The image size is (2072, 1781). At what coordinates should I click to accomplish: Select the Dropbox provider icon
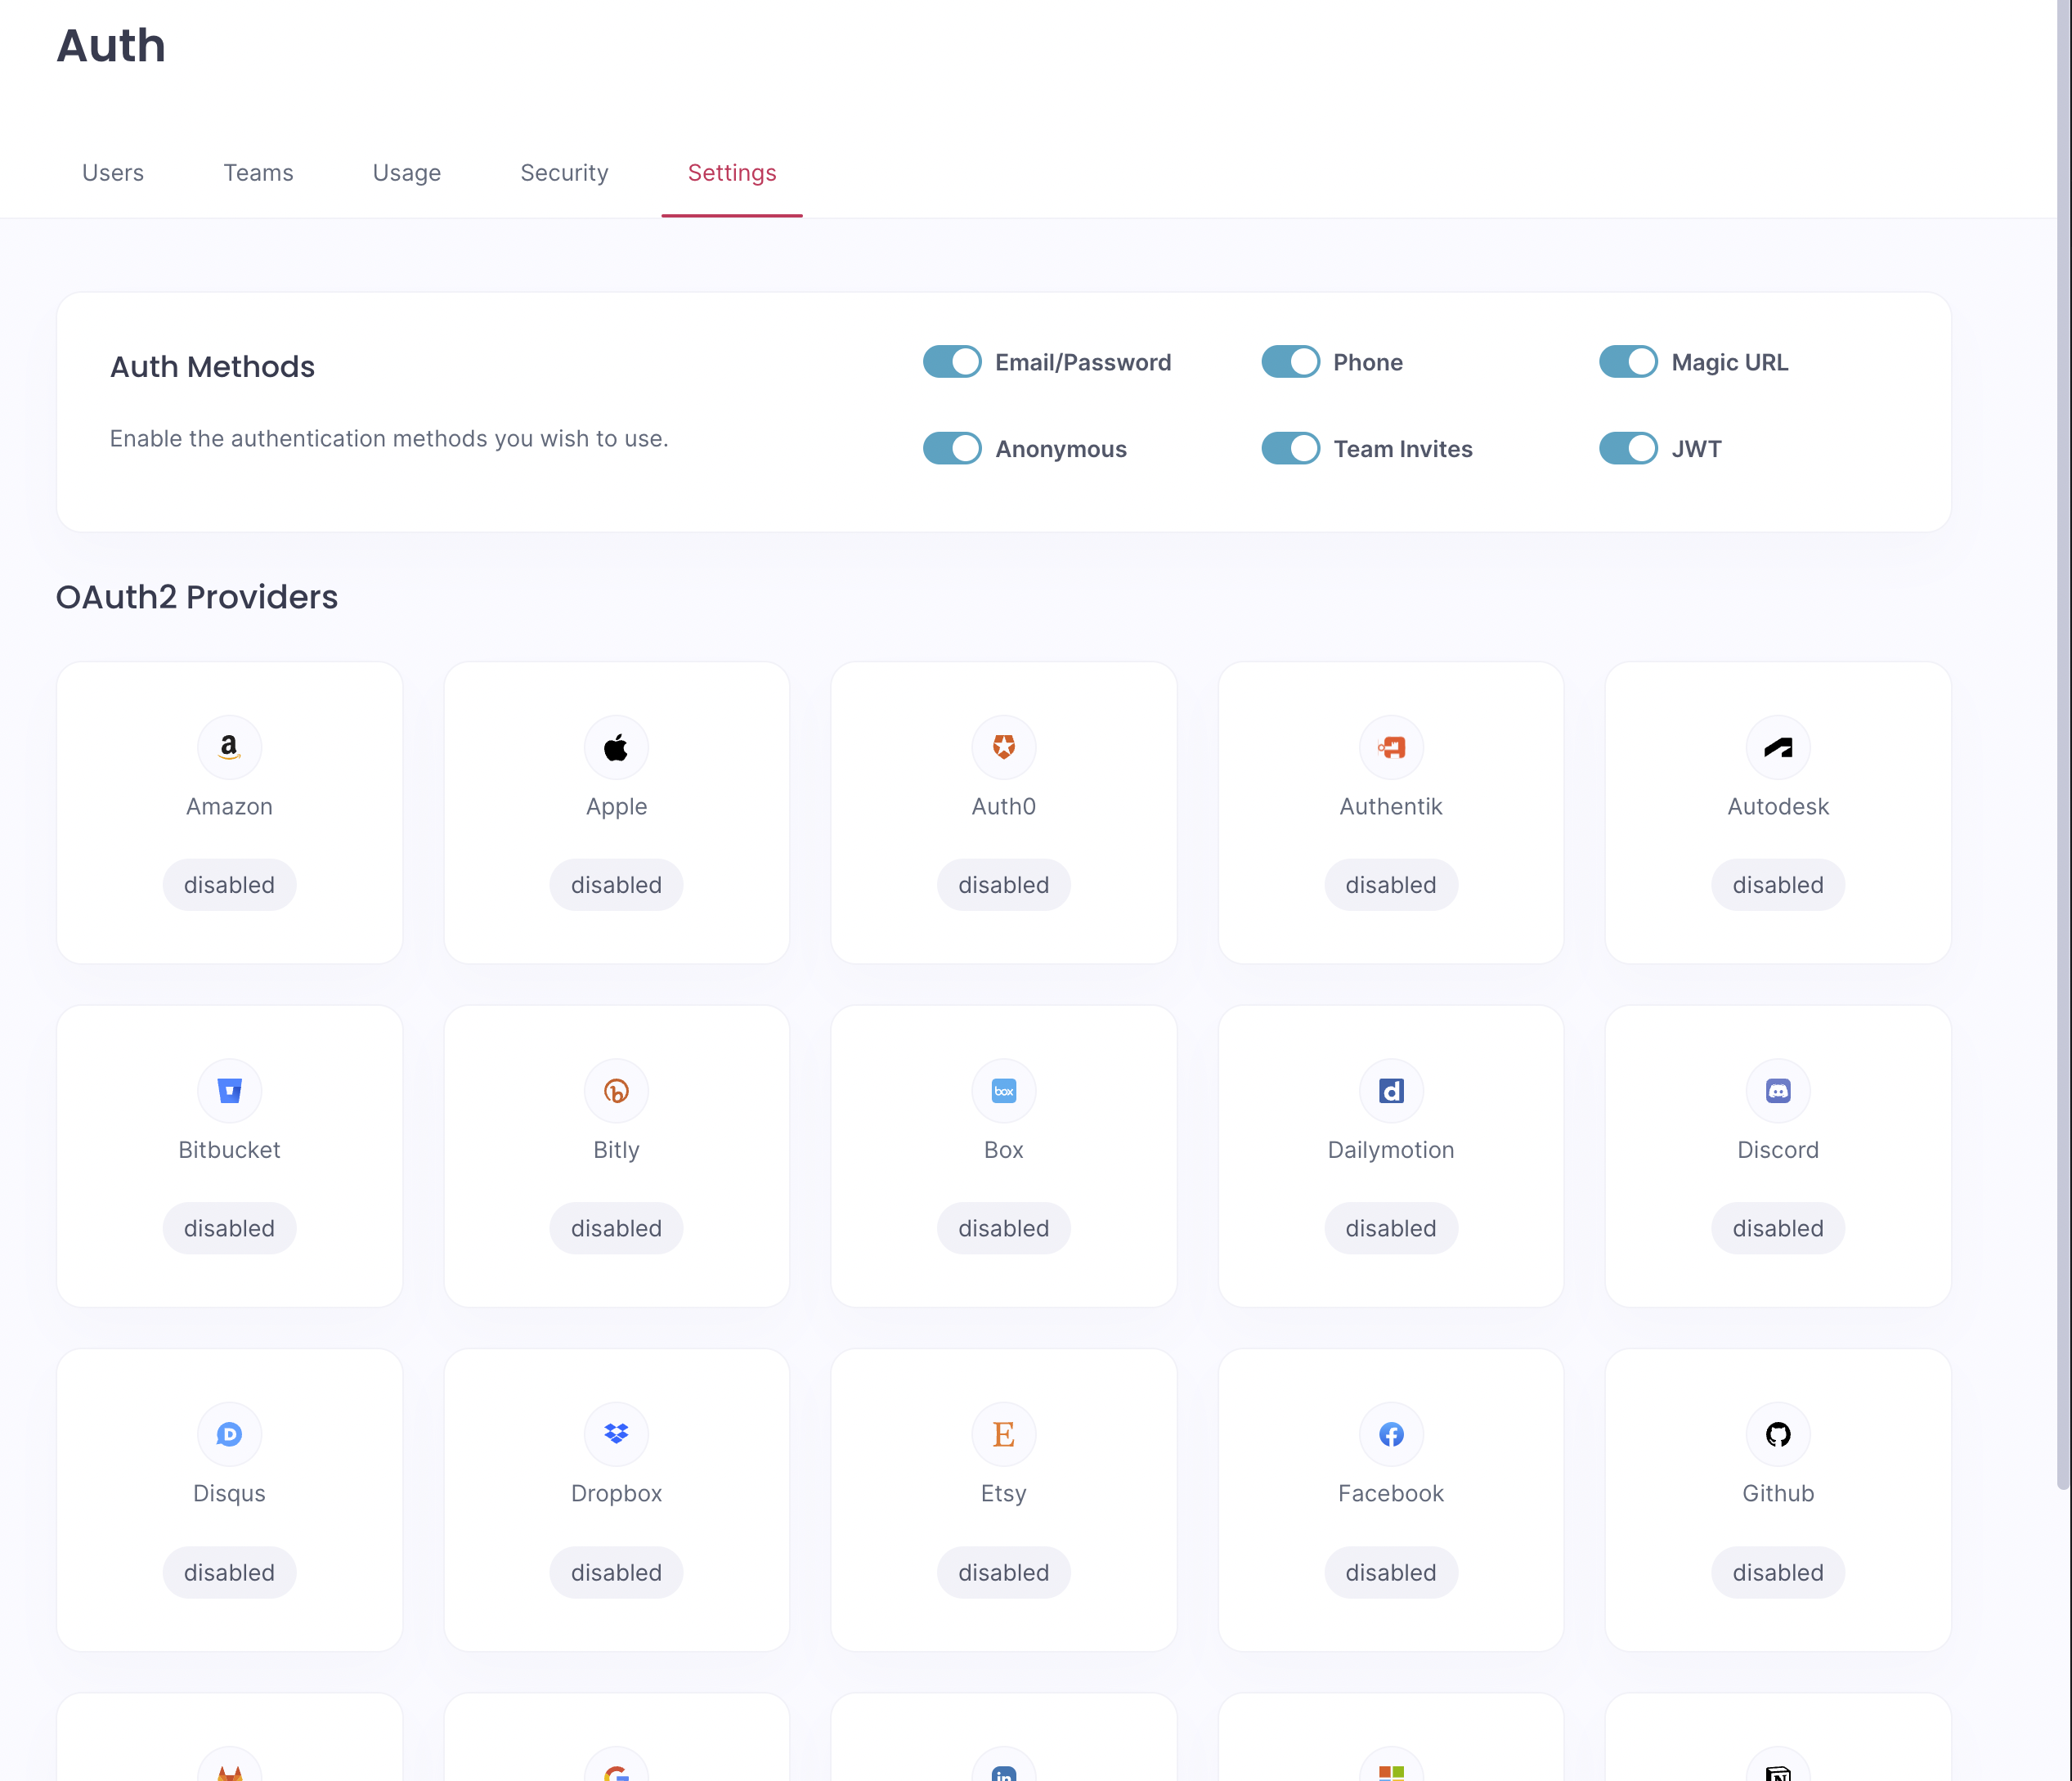pyautogui.click(x=616, y=1434)
